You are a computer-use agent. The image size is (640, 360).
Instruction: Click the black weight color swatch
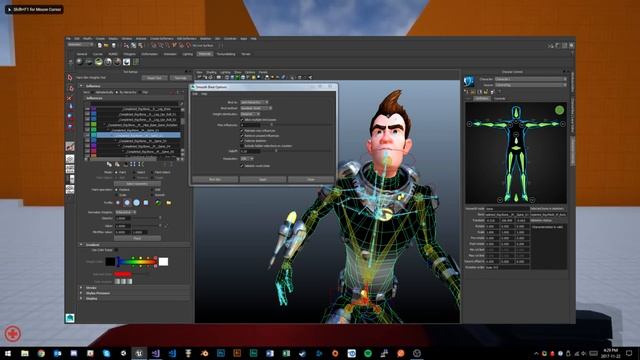click(110, 262)
